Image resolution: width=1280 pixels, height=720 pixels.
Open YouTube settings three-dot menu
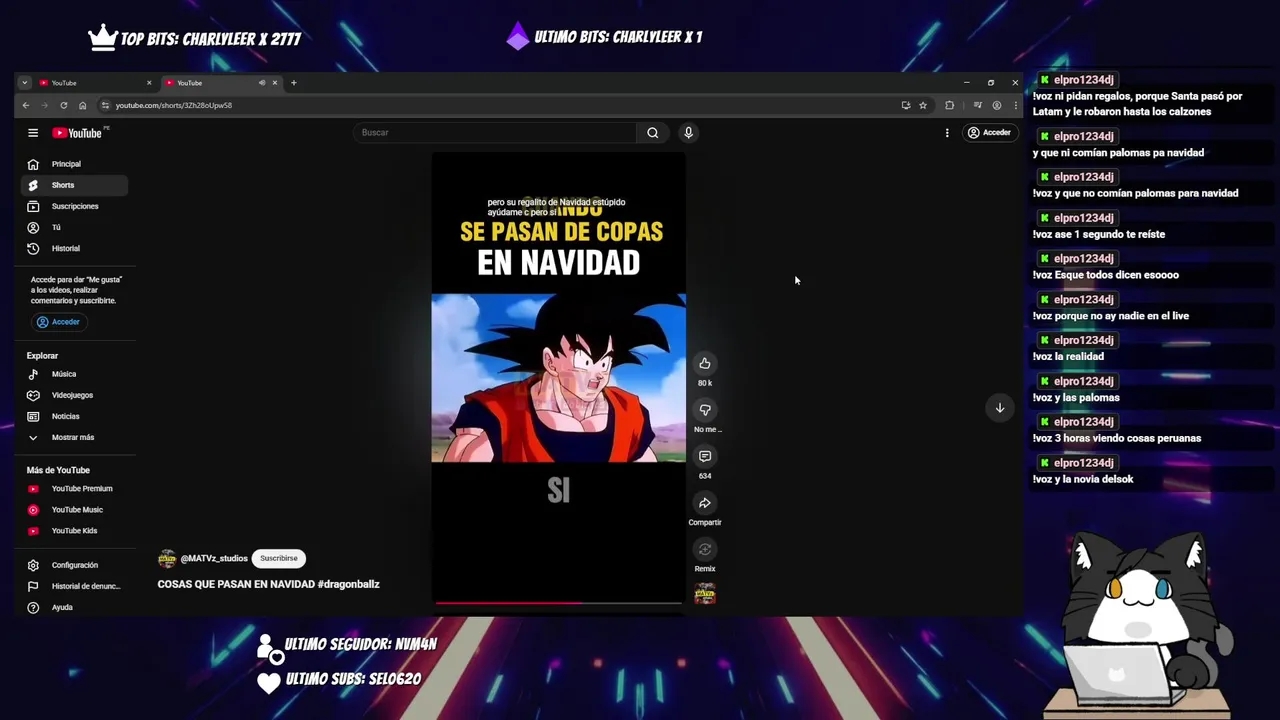(x=947, y=132)
